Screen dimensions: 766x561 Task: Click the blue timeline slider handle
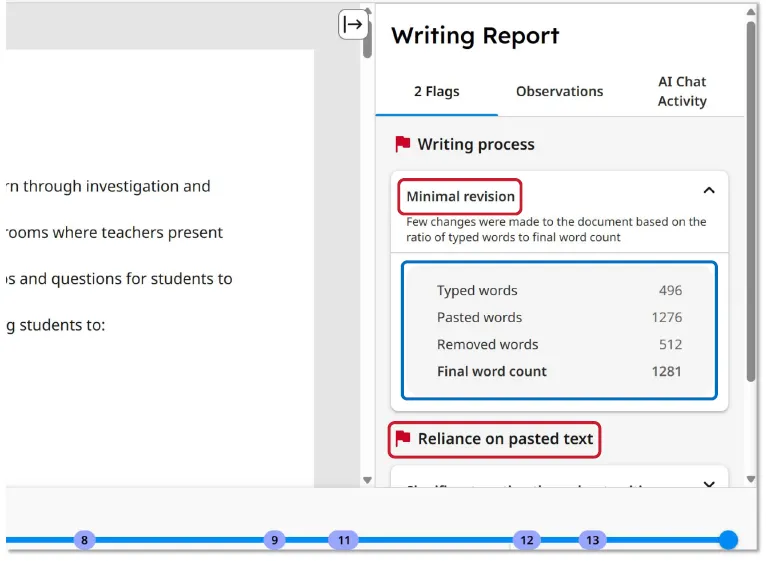(x=729, y=540)
